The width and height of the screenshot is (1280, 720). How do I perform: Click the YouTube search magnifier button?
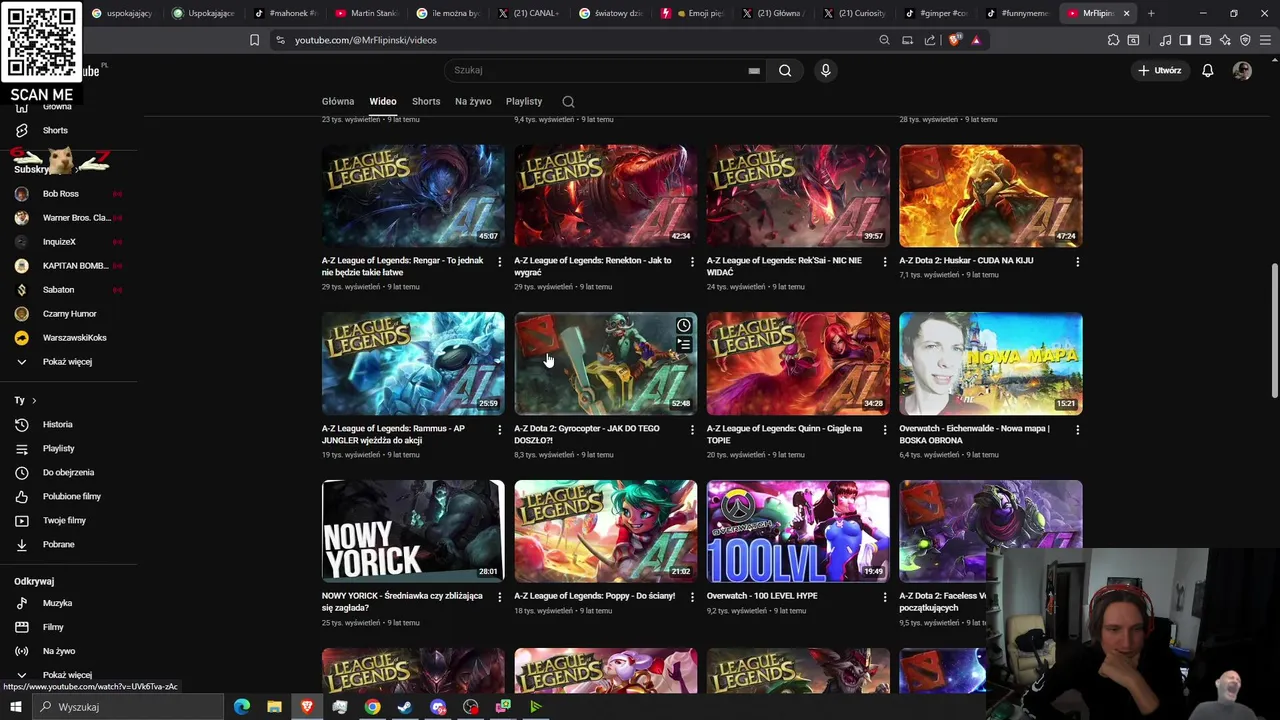coord(785,70)
